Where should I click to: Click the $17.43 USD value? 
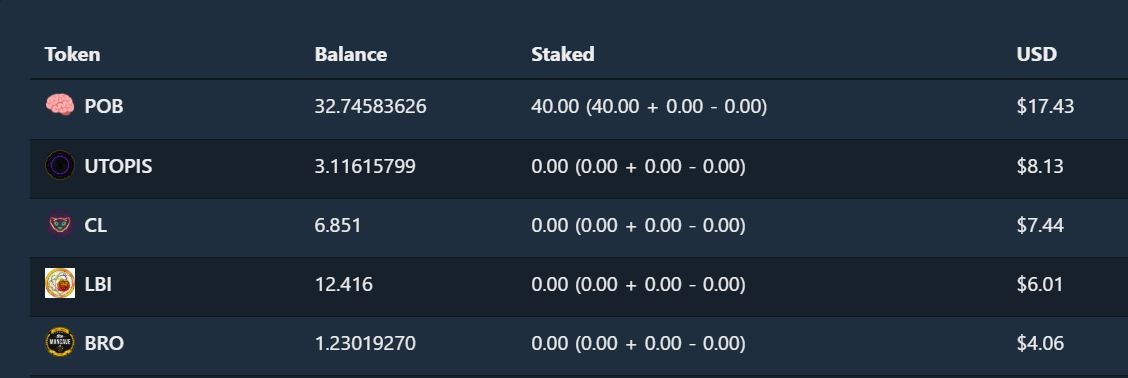tap(1045, 107)
